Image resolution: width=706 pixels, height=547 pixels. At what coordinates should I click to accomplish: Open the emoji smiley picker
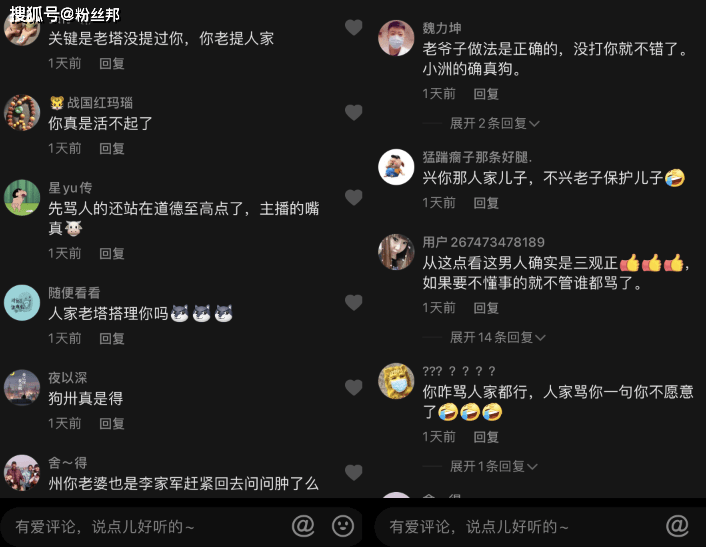click(343, 526)
